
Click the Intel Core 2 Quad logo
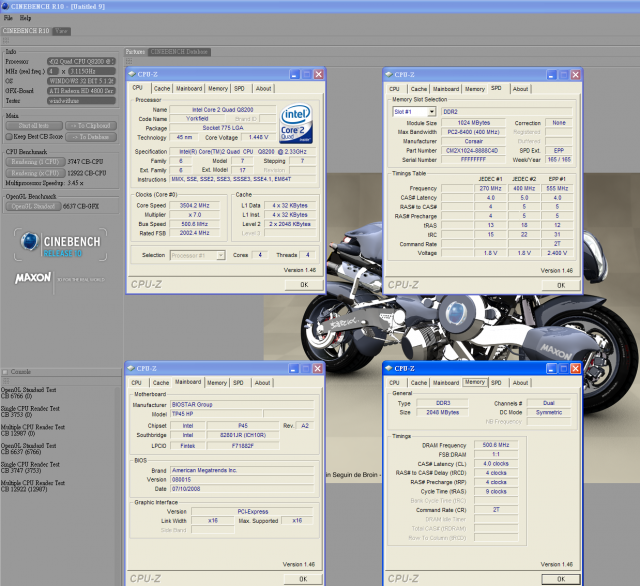tap(296, 123)
